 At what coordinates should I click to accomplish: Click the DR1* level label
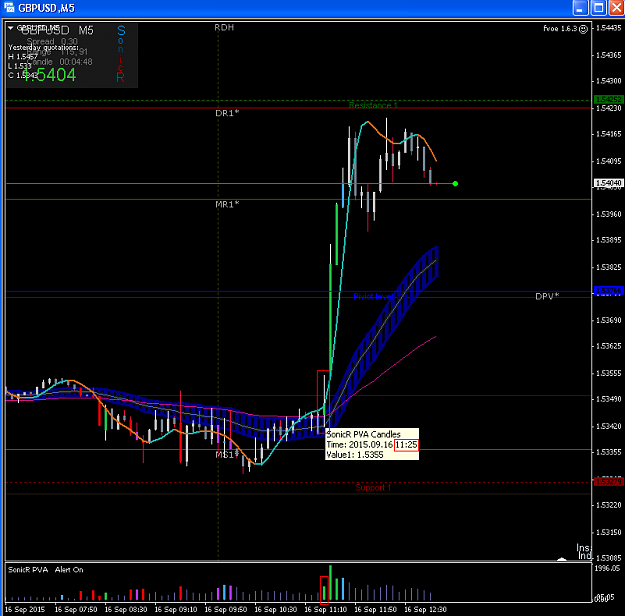tap(227, 113)
